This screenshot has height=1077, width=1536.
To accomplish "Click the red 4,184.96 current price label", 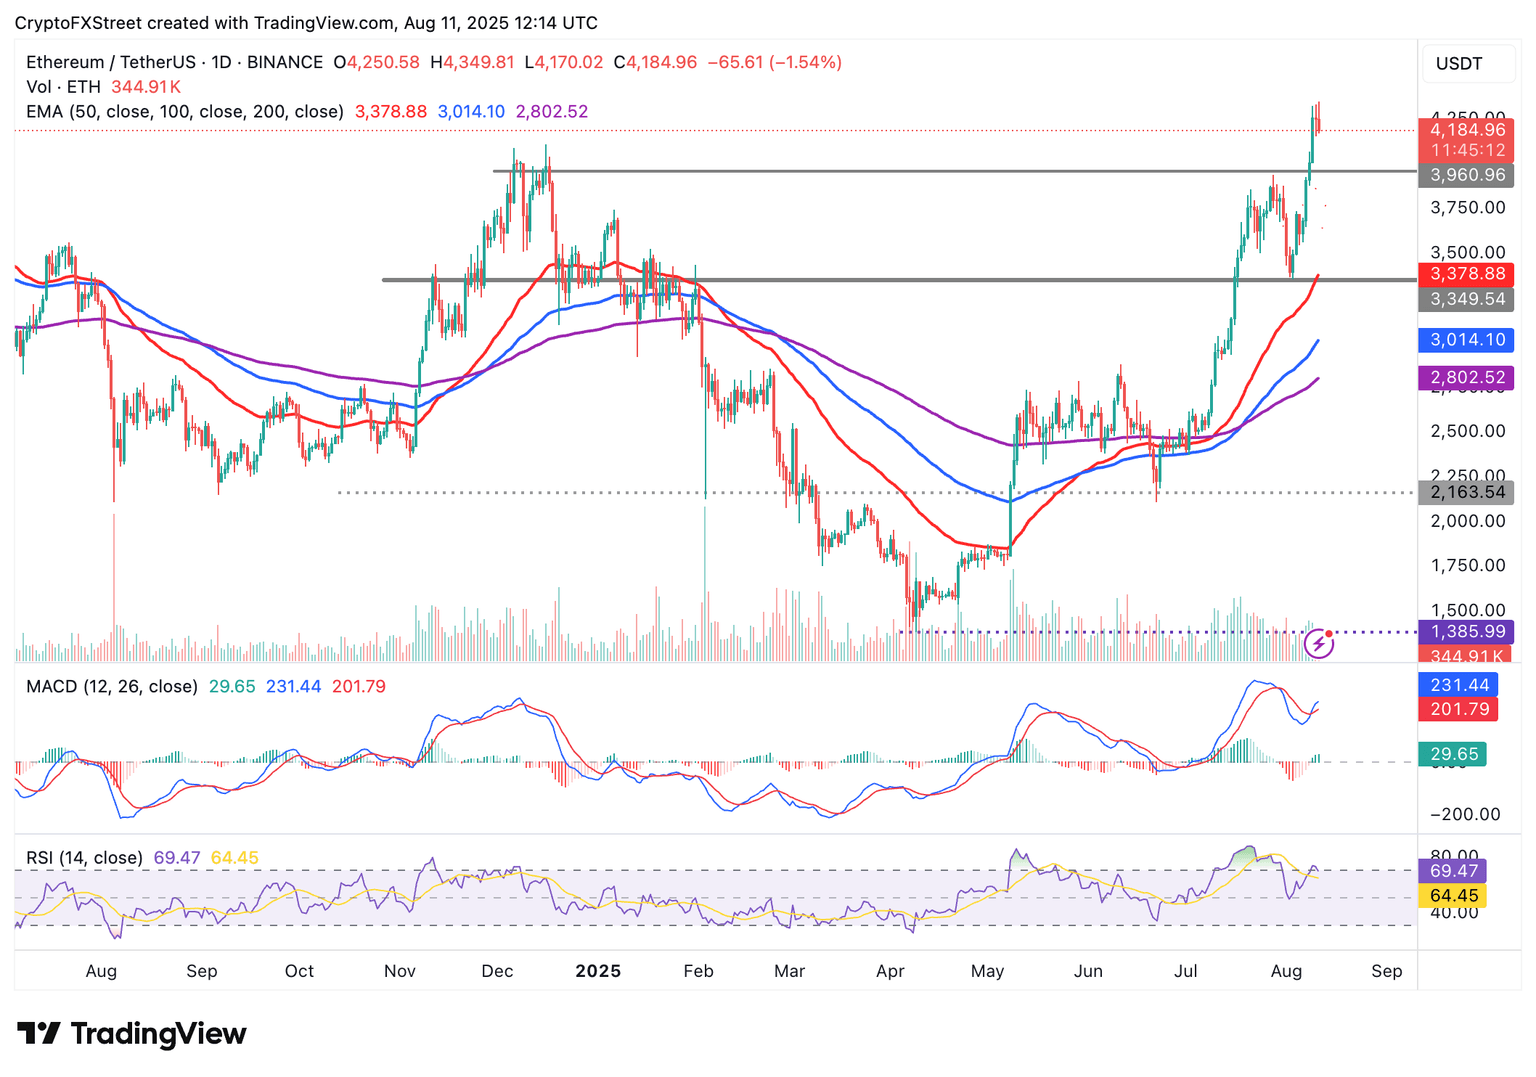I will (1466, 130).
